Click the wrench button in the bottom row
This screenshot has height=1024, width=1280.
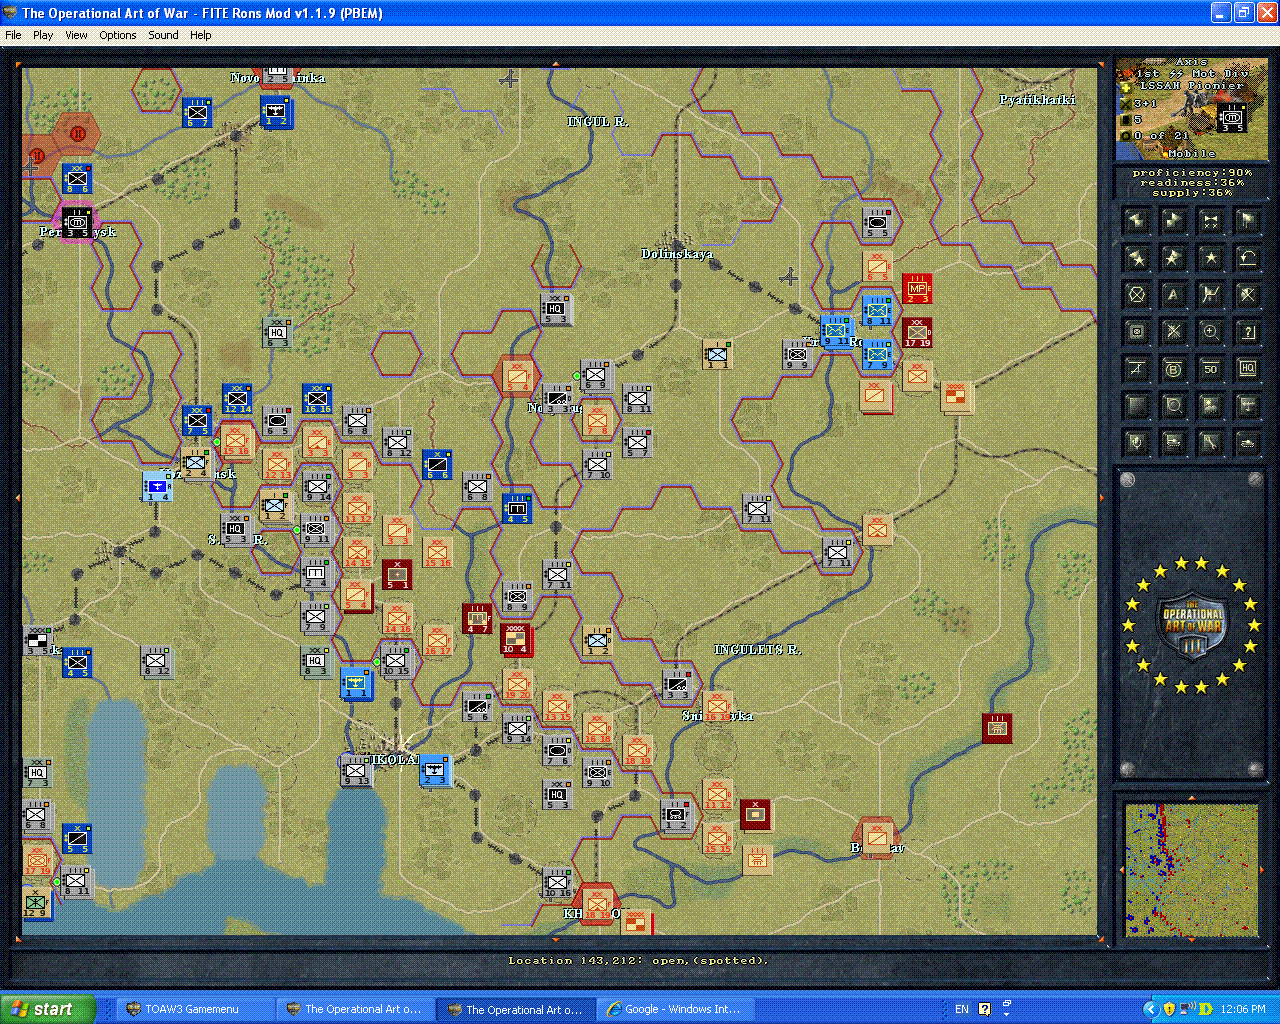point(1210,443)
